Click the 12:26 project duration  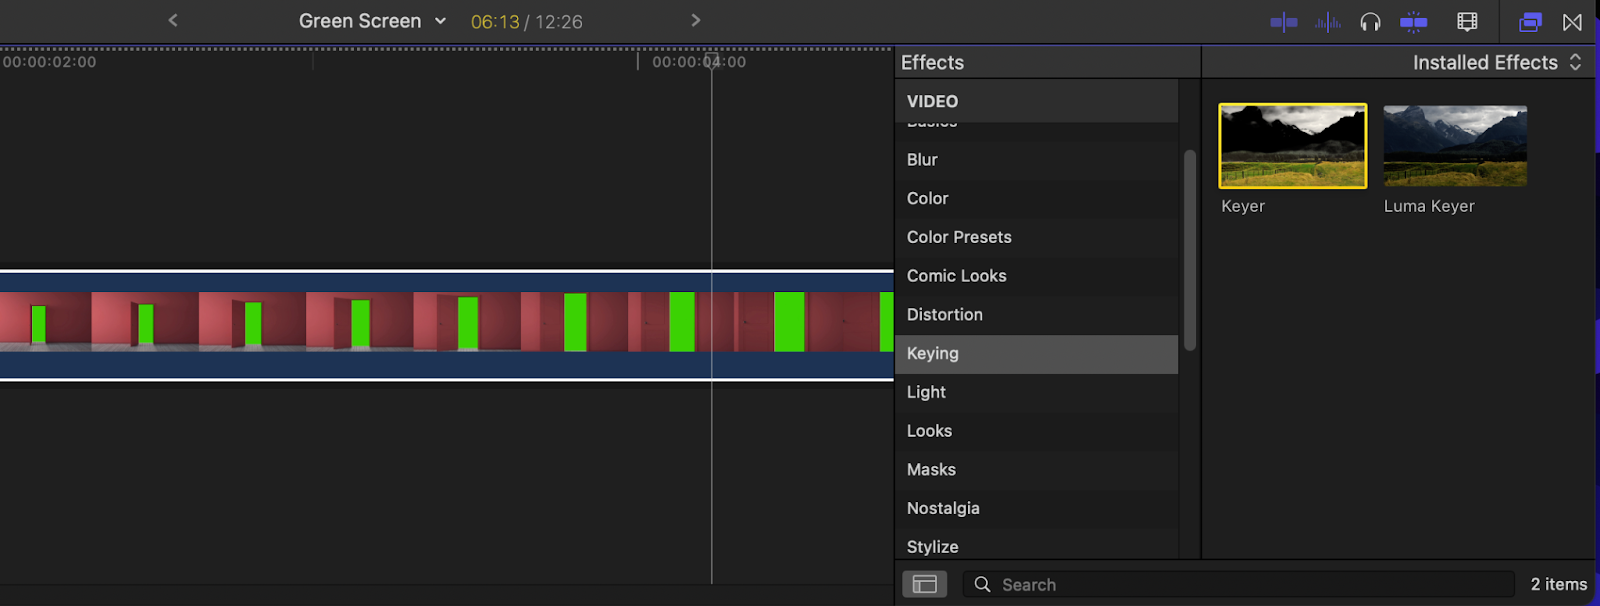pyautogui.click(x=559, y=22)
